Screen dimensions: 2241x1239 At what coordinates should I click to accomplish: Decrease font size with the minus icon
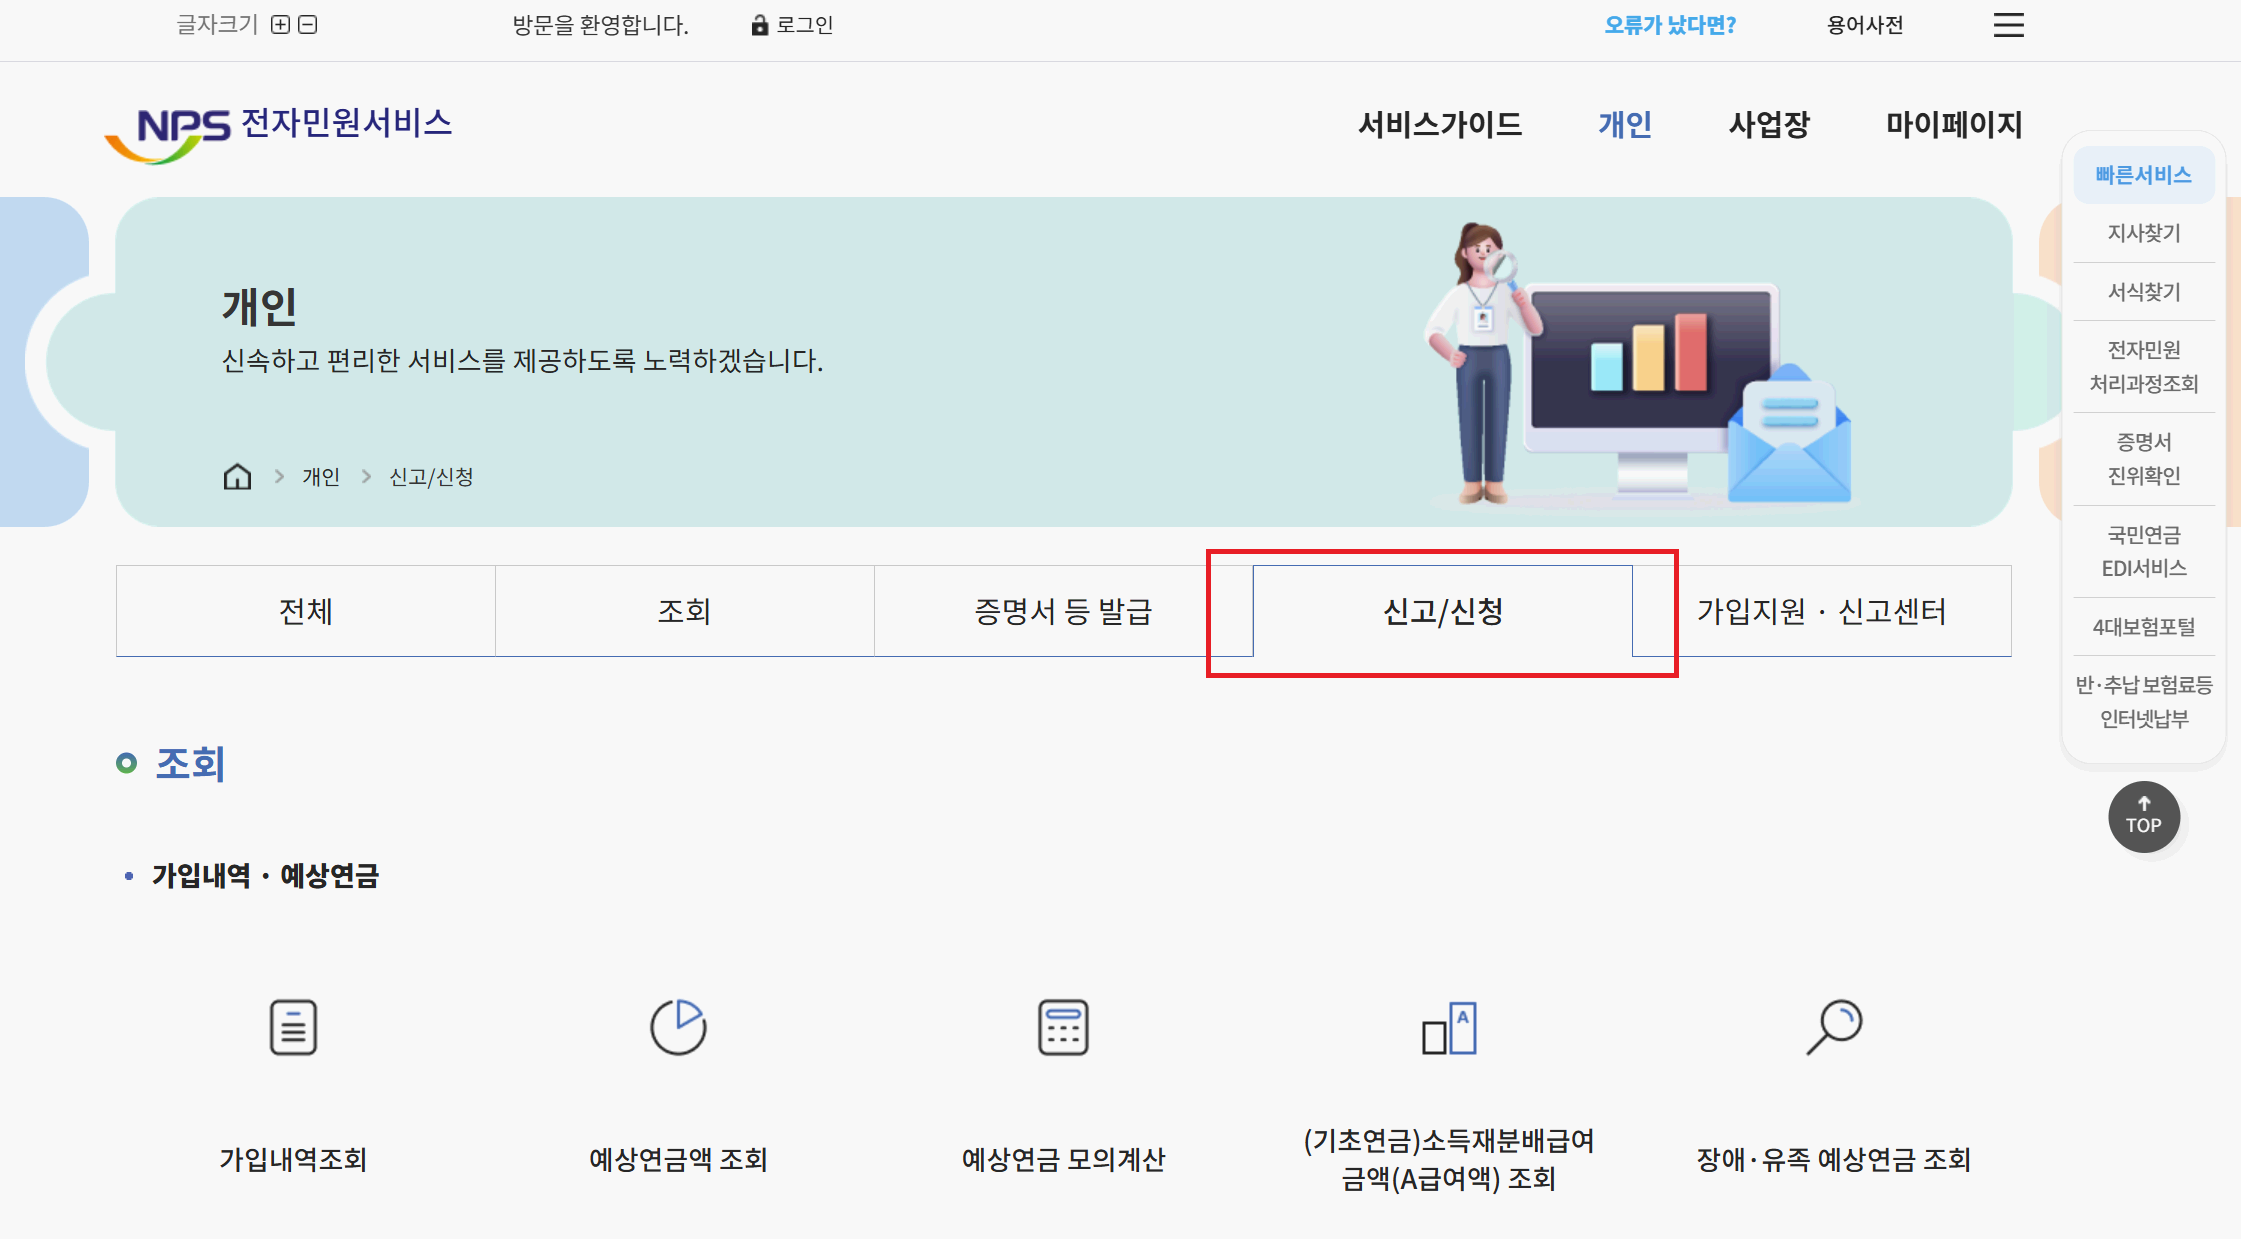tap(309, 23)
